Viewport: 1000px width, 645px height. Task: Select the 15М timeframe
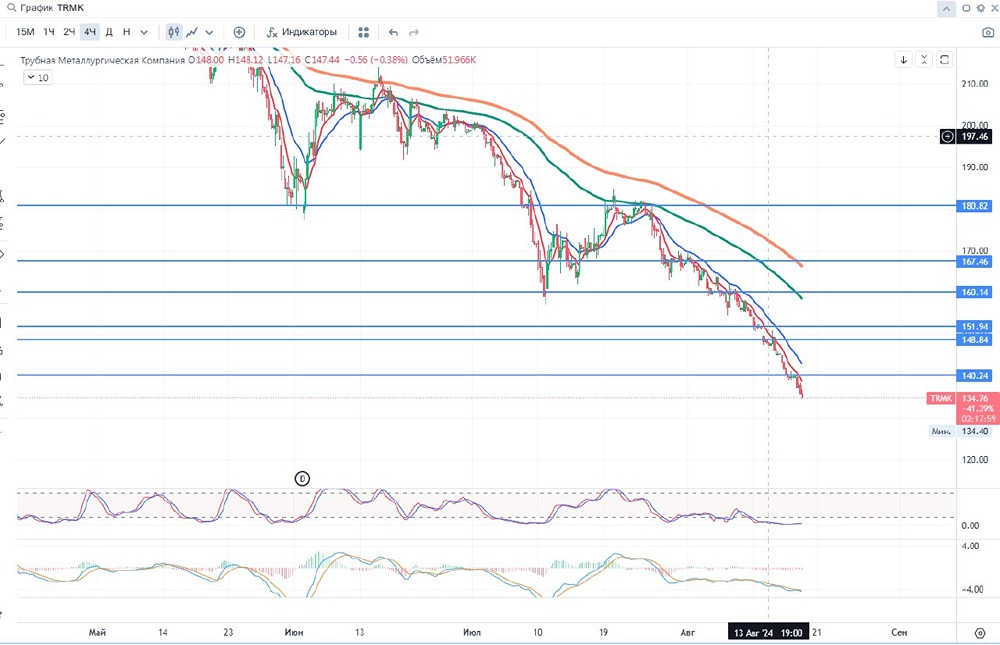point(25,32)
